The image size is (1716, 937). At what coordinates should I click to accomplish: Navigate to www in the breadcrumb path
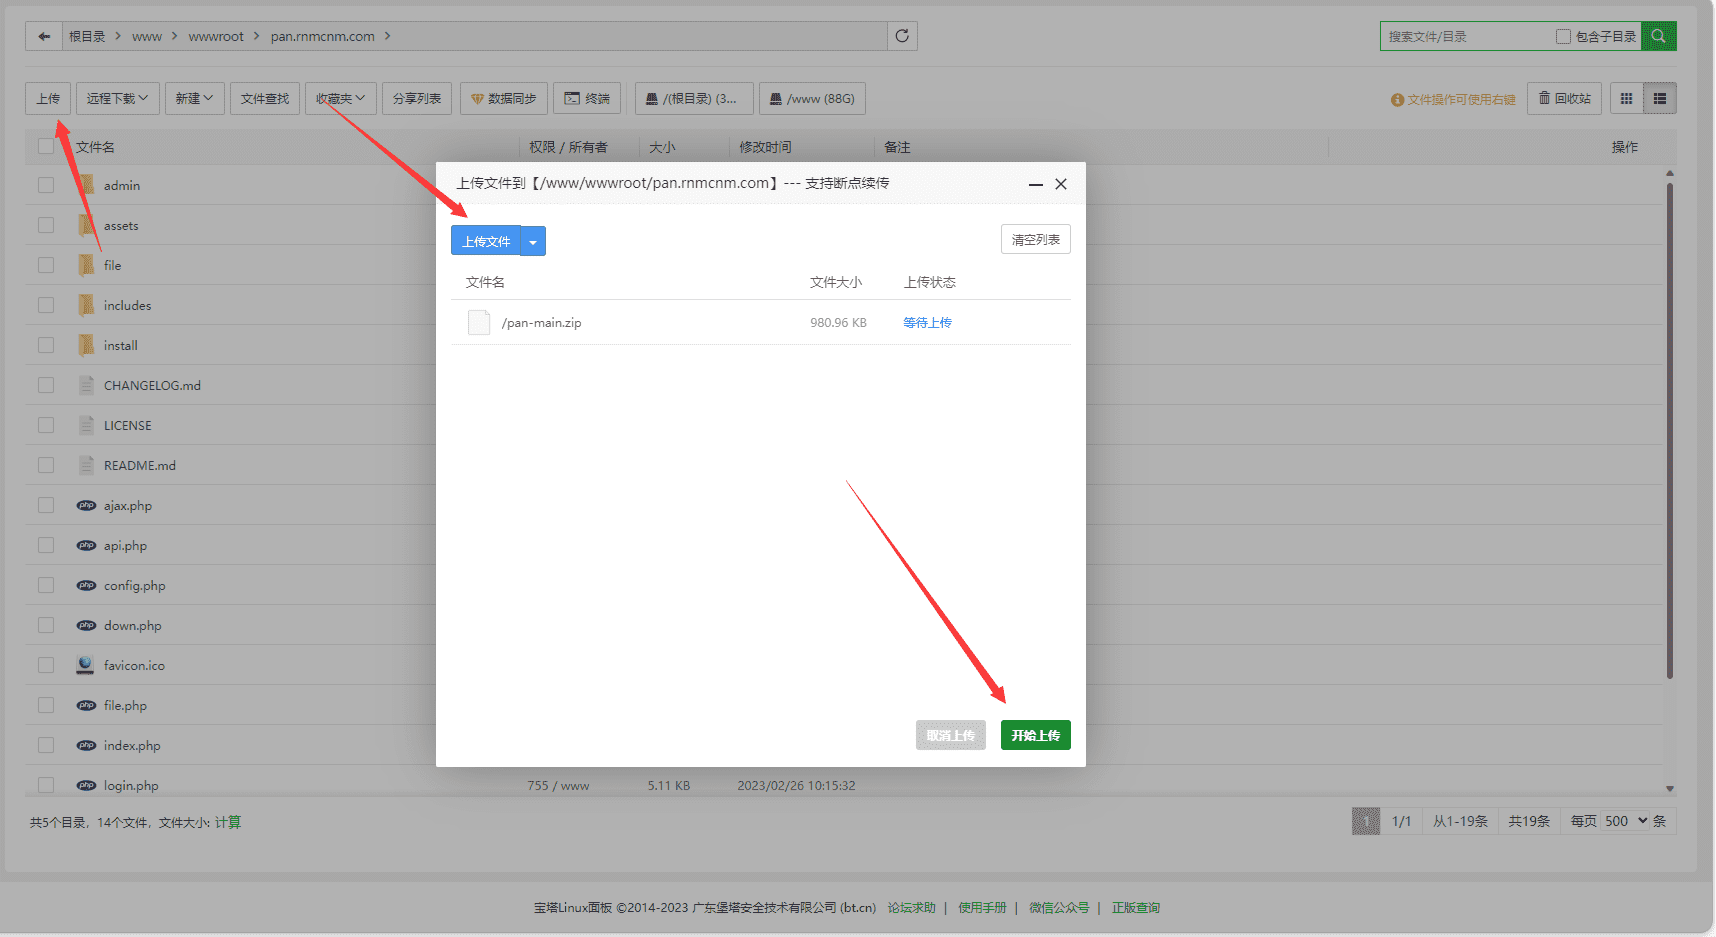point(147,36)
